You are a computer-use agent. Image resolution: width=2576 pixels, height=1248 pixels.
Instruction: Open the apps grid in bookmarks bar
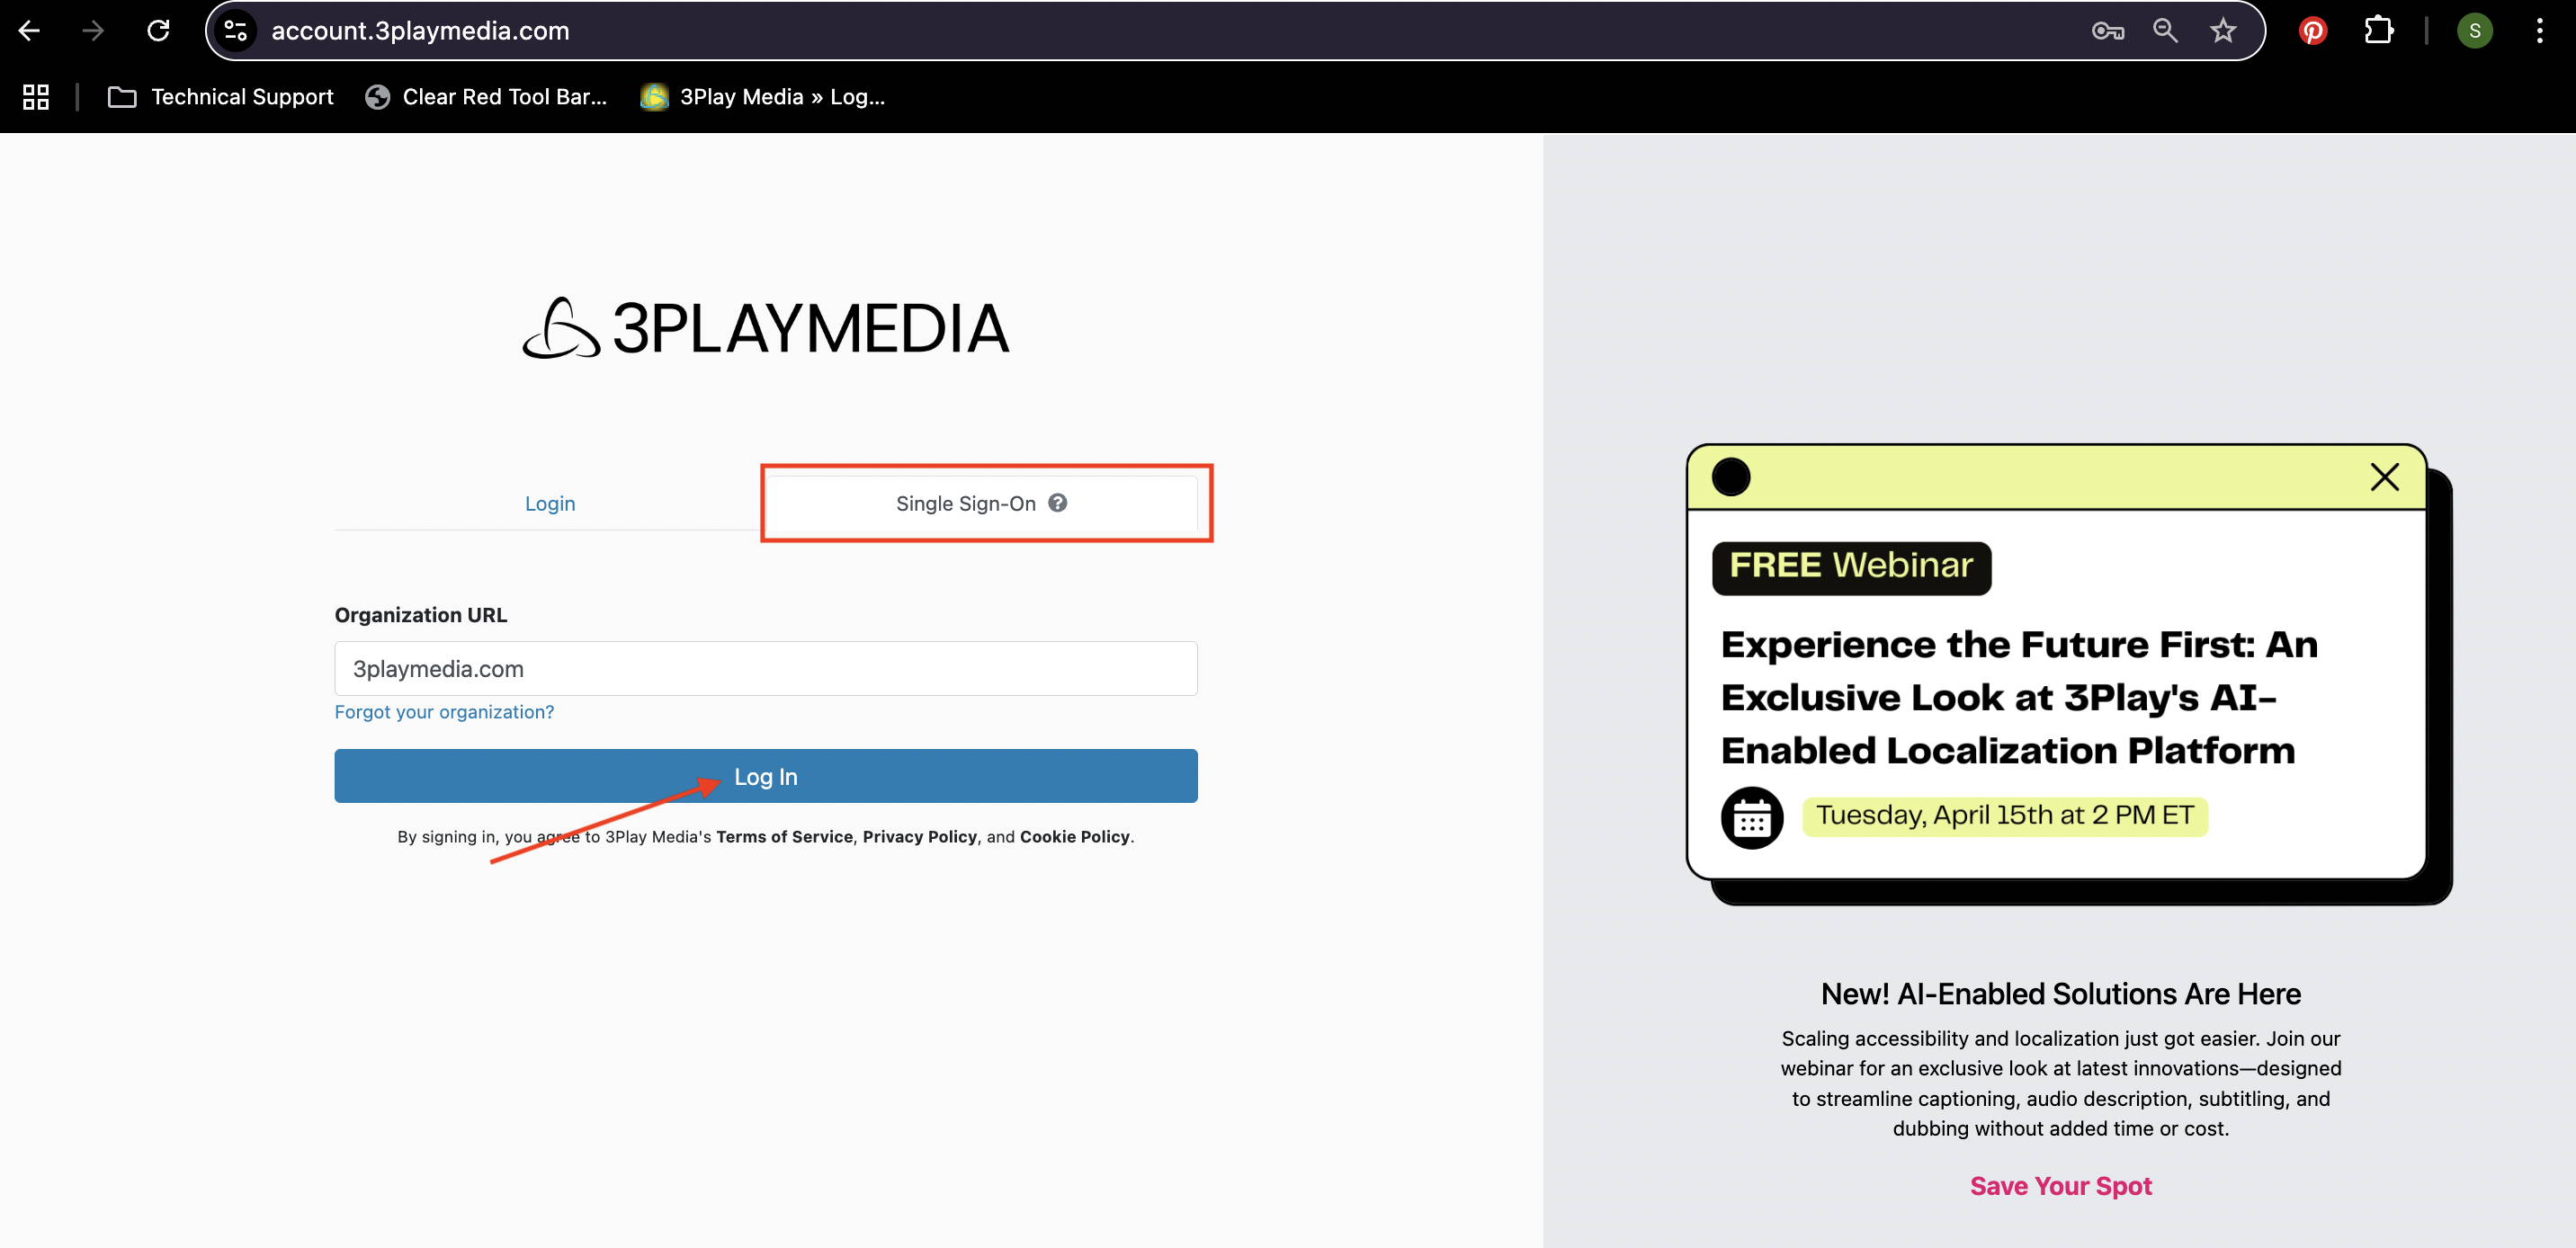36,97
